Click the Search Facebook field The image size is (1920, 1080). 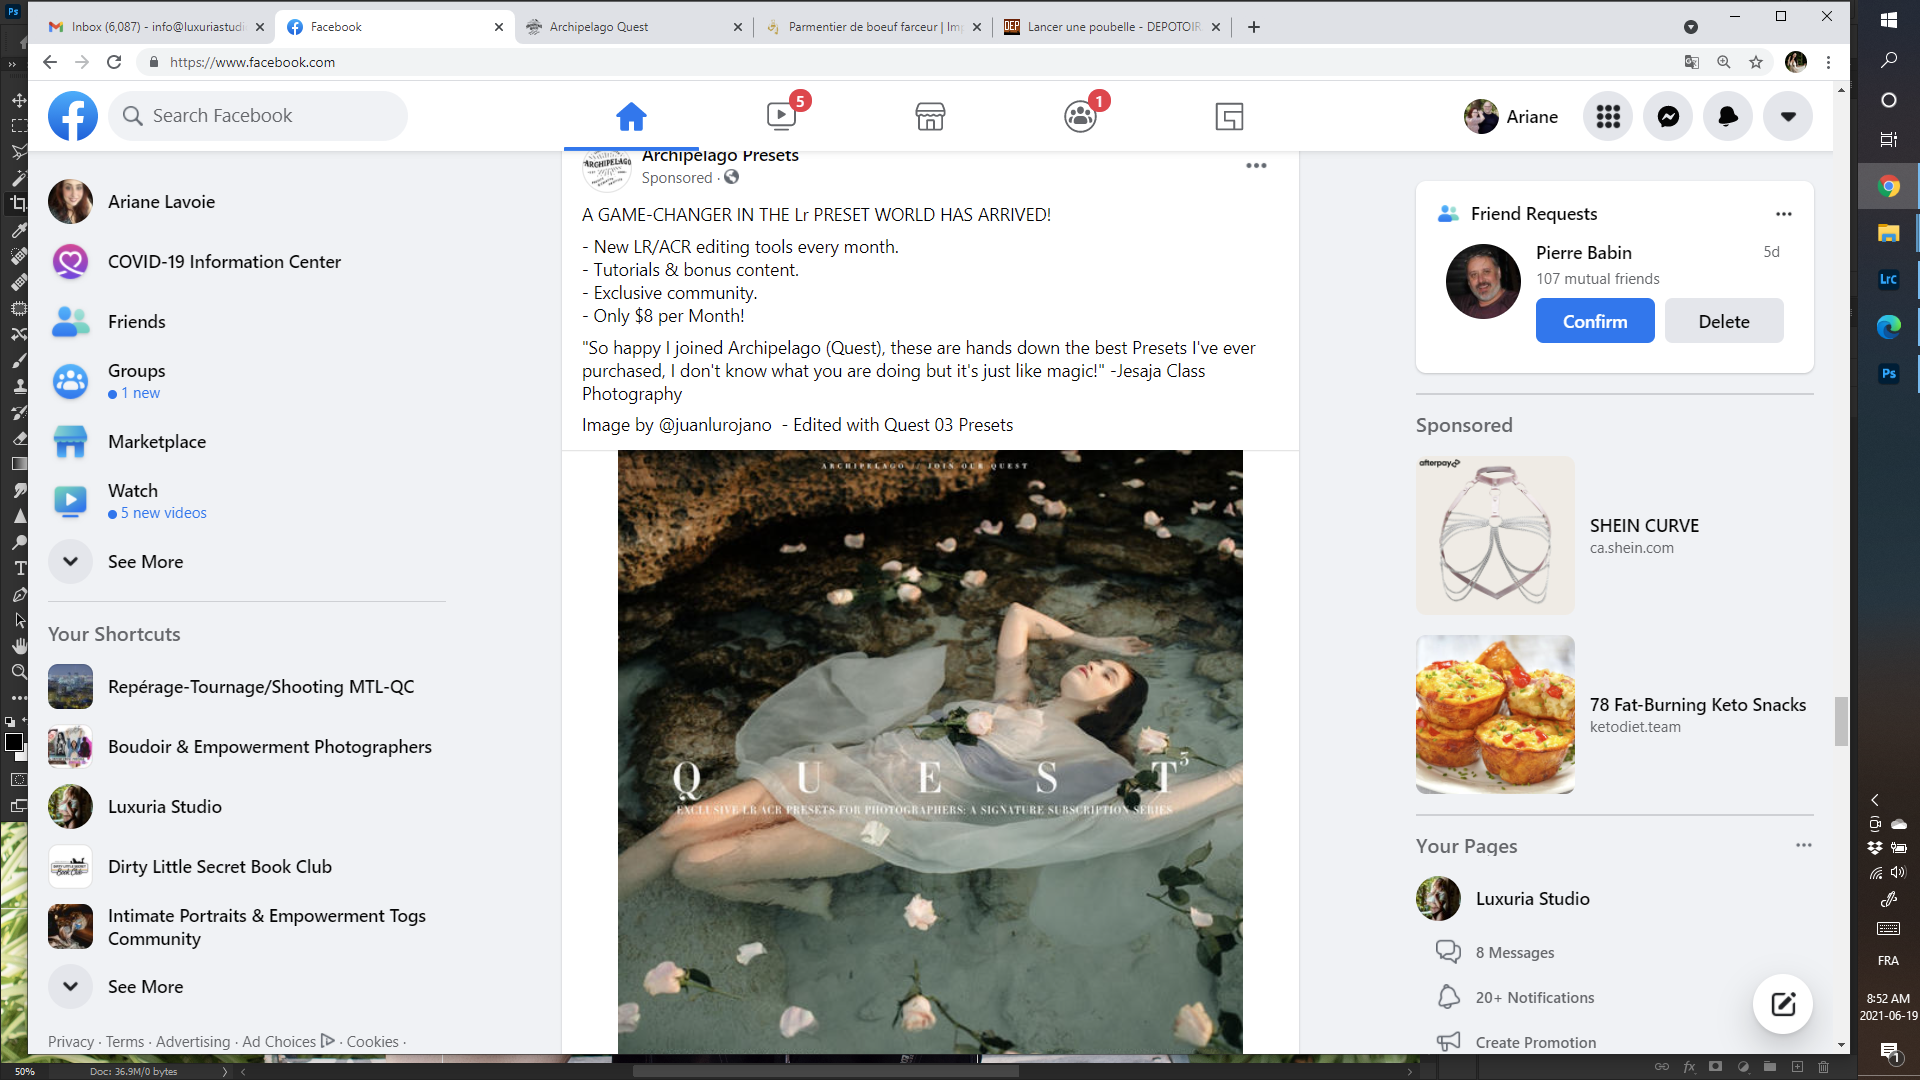coord(260,116)
